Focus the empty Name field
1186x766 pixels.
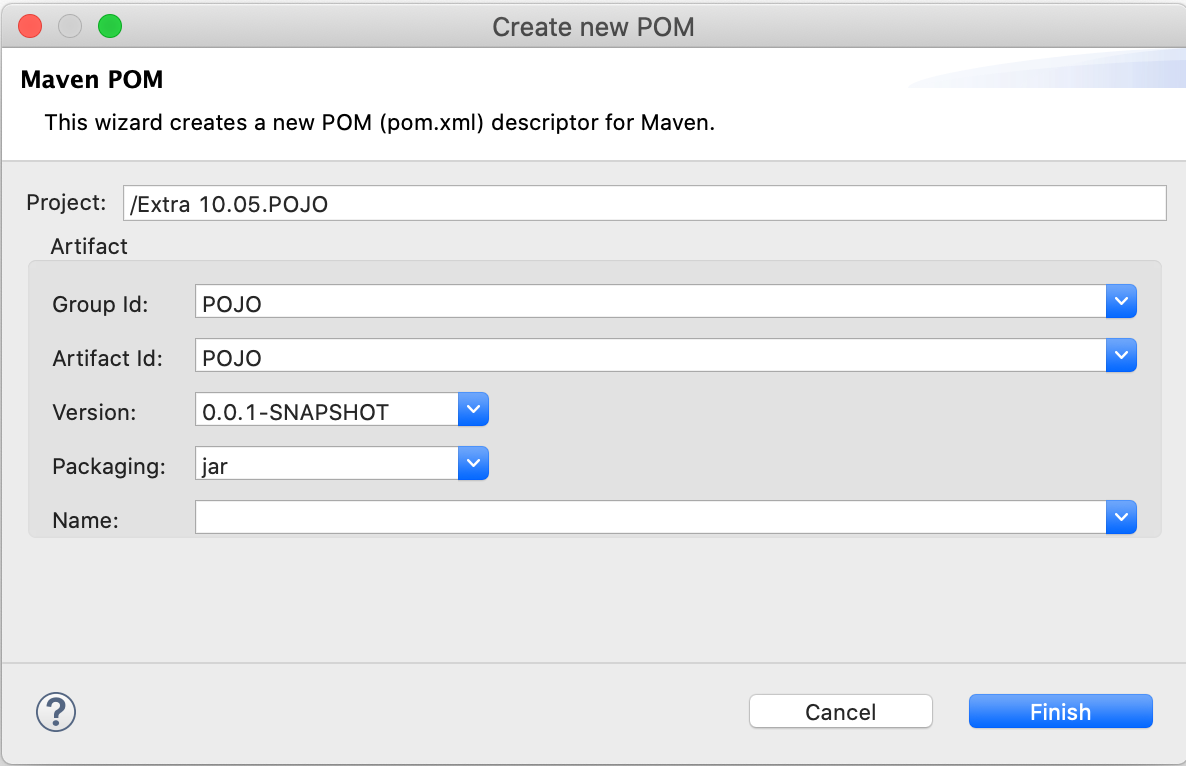click(650, 517)
